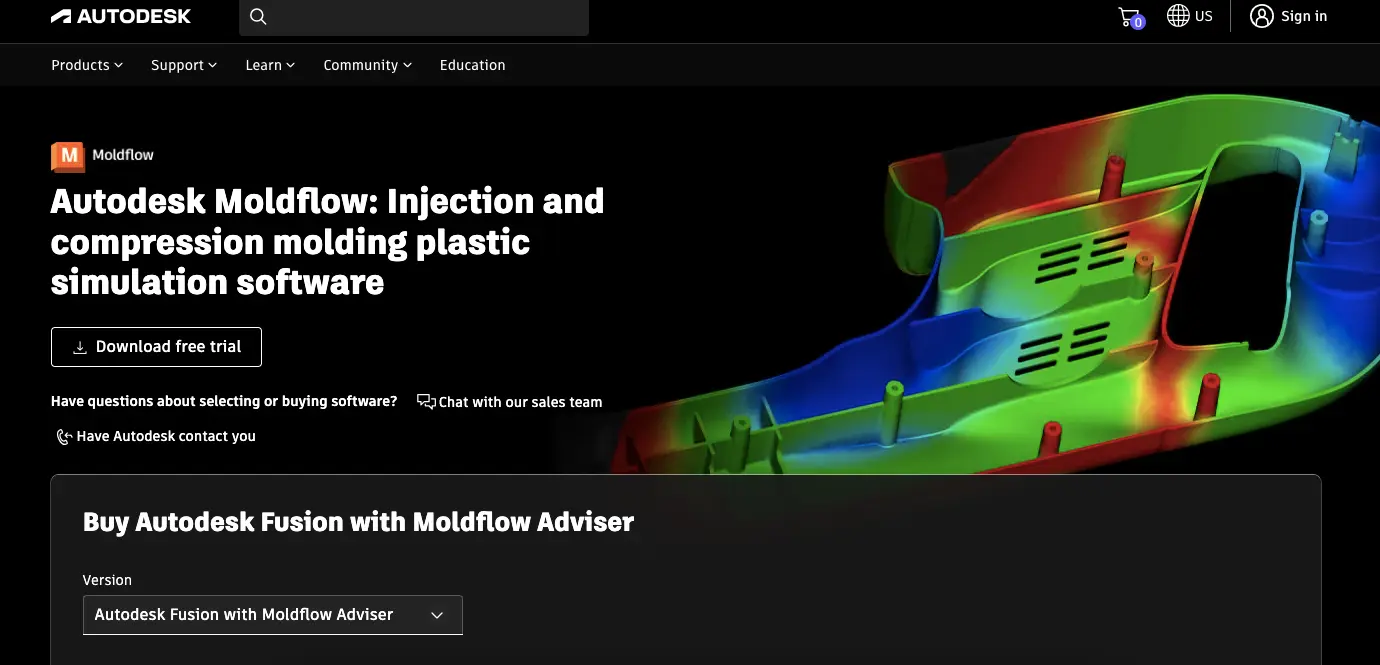This screenshot has height=665, width=1380.
Task: Click the download arrow inside the trial button
Action: coord(79,346)
